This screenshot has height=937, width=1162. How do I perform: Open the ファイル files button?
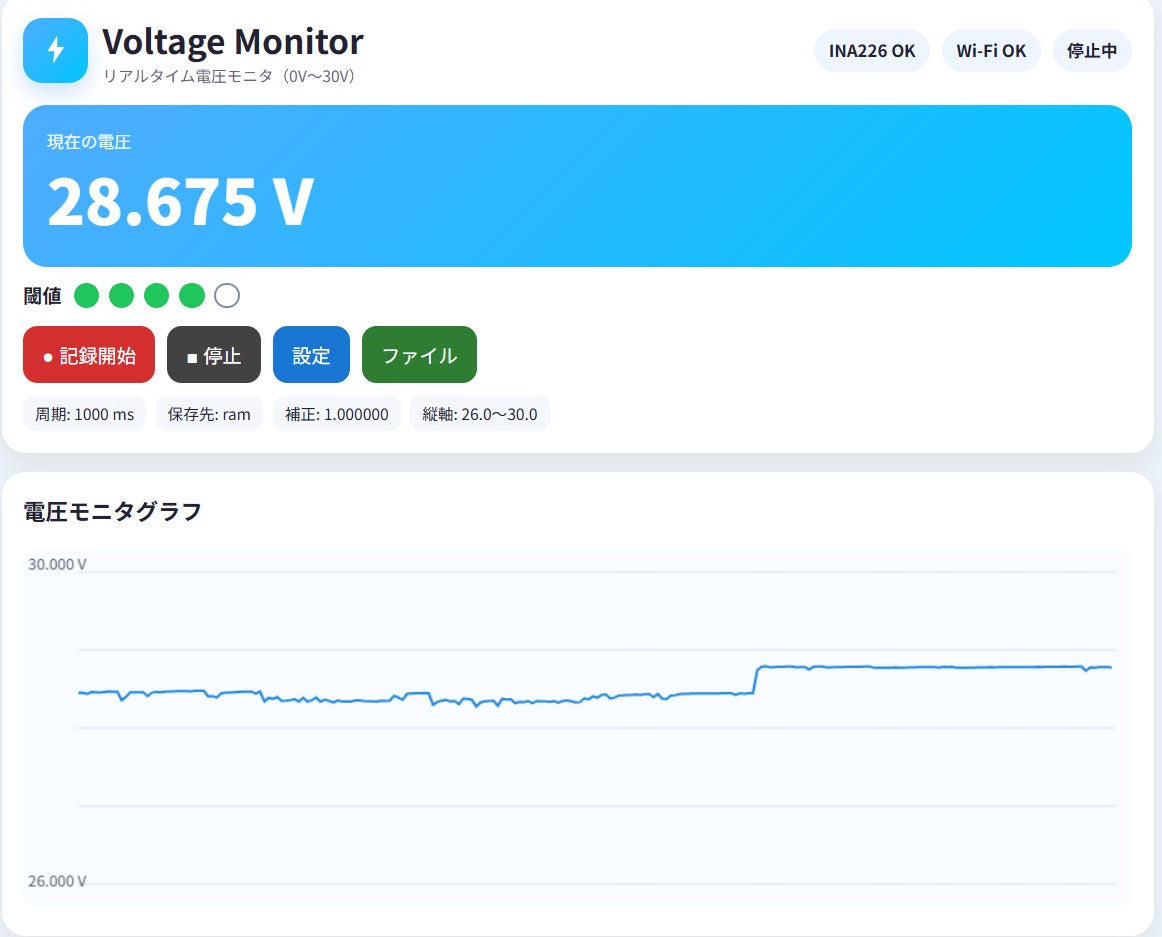click(419, 355)
